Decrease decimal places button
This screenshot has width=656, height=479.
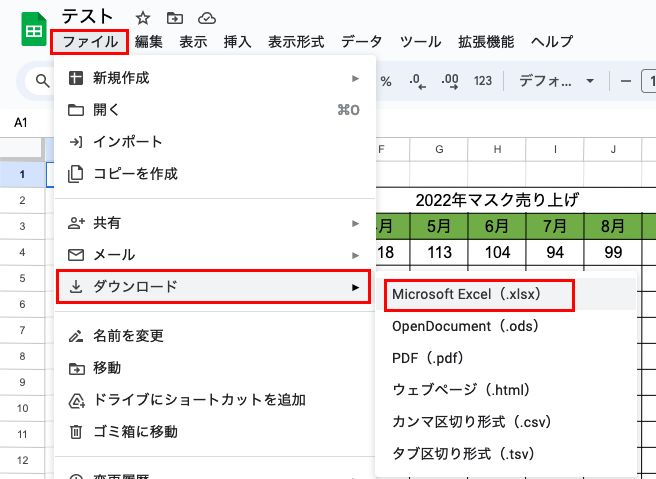[x=417, y=81]
